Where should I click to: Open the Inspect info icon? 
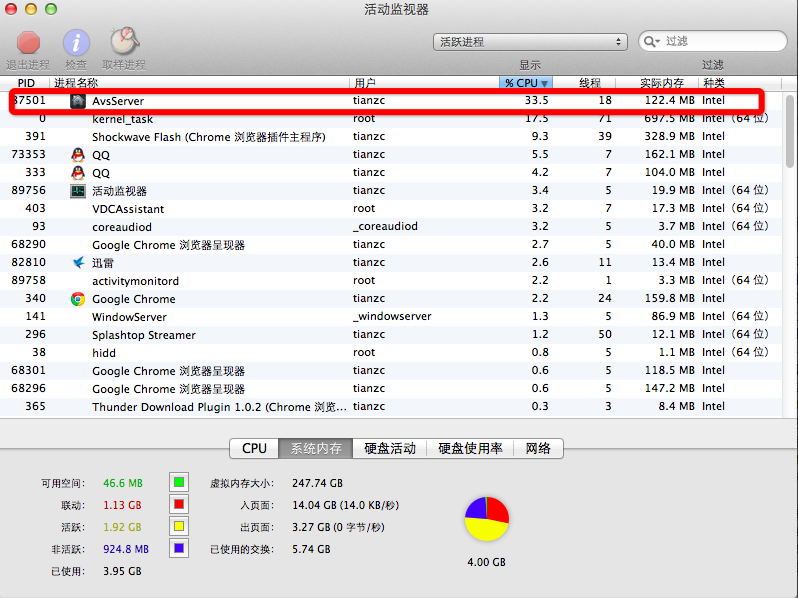[76, 42]
